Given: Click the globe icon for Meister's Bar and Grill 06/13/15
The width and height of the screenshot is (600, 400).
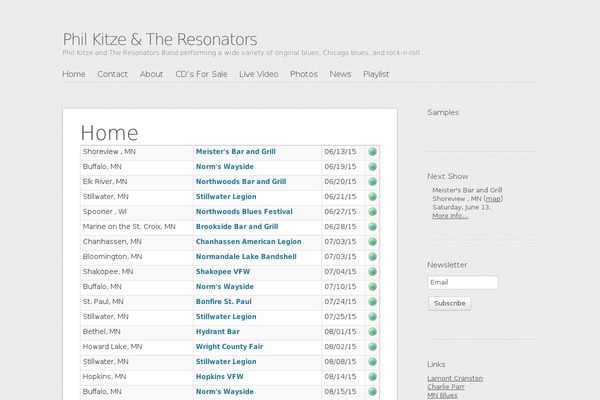Looking at the screenshot, I should point(372,152).
